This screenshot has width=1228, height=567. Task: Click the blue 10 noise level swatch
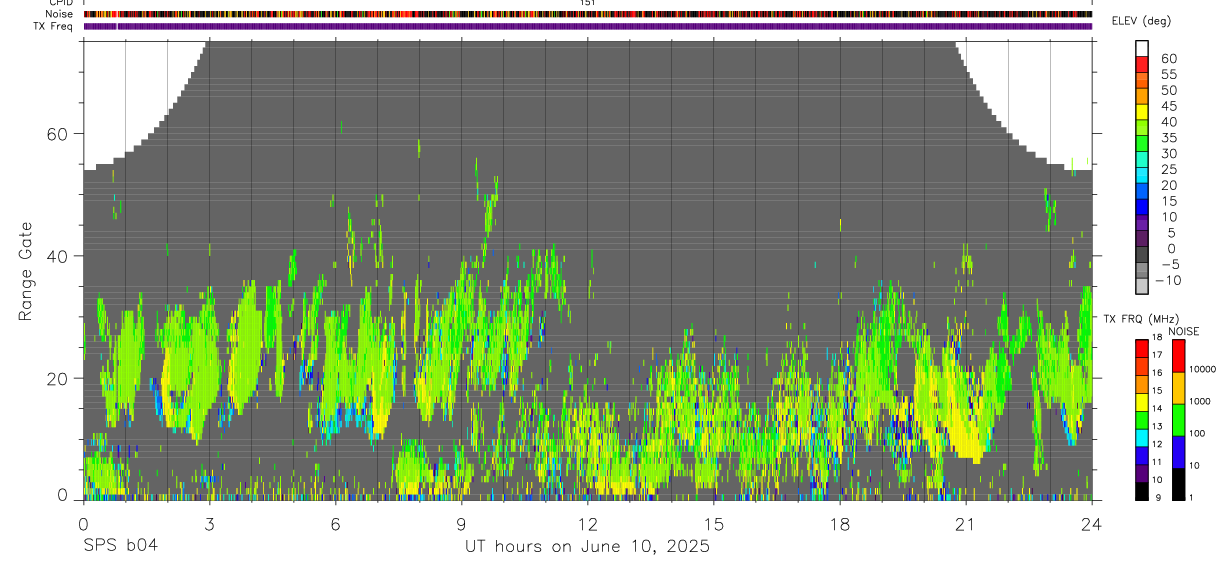coord(1178,452)
